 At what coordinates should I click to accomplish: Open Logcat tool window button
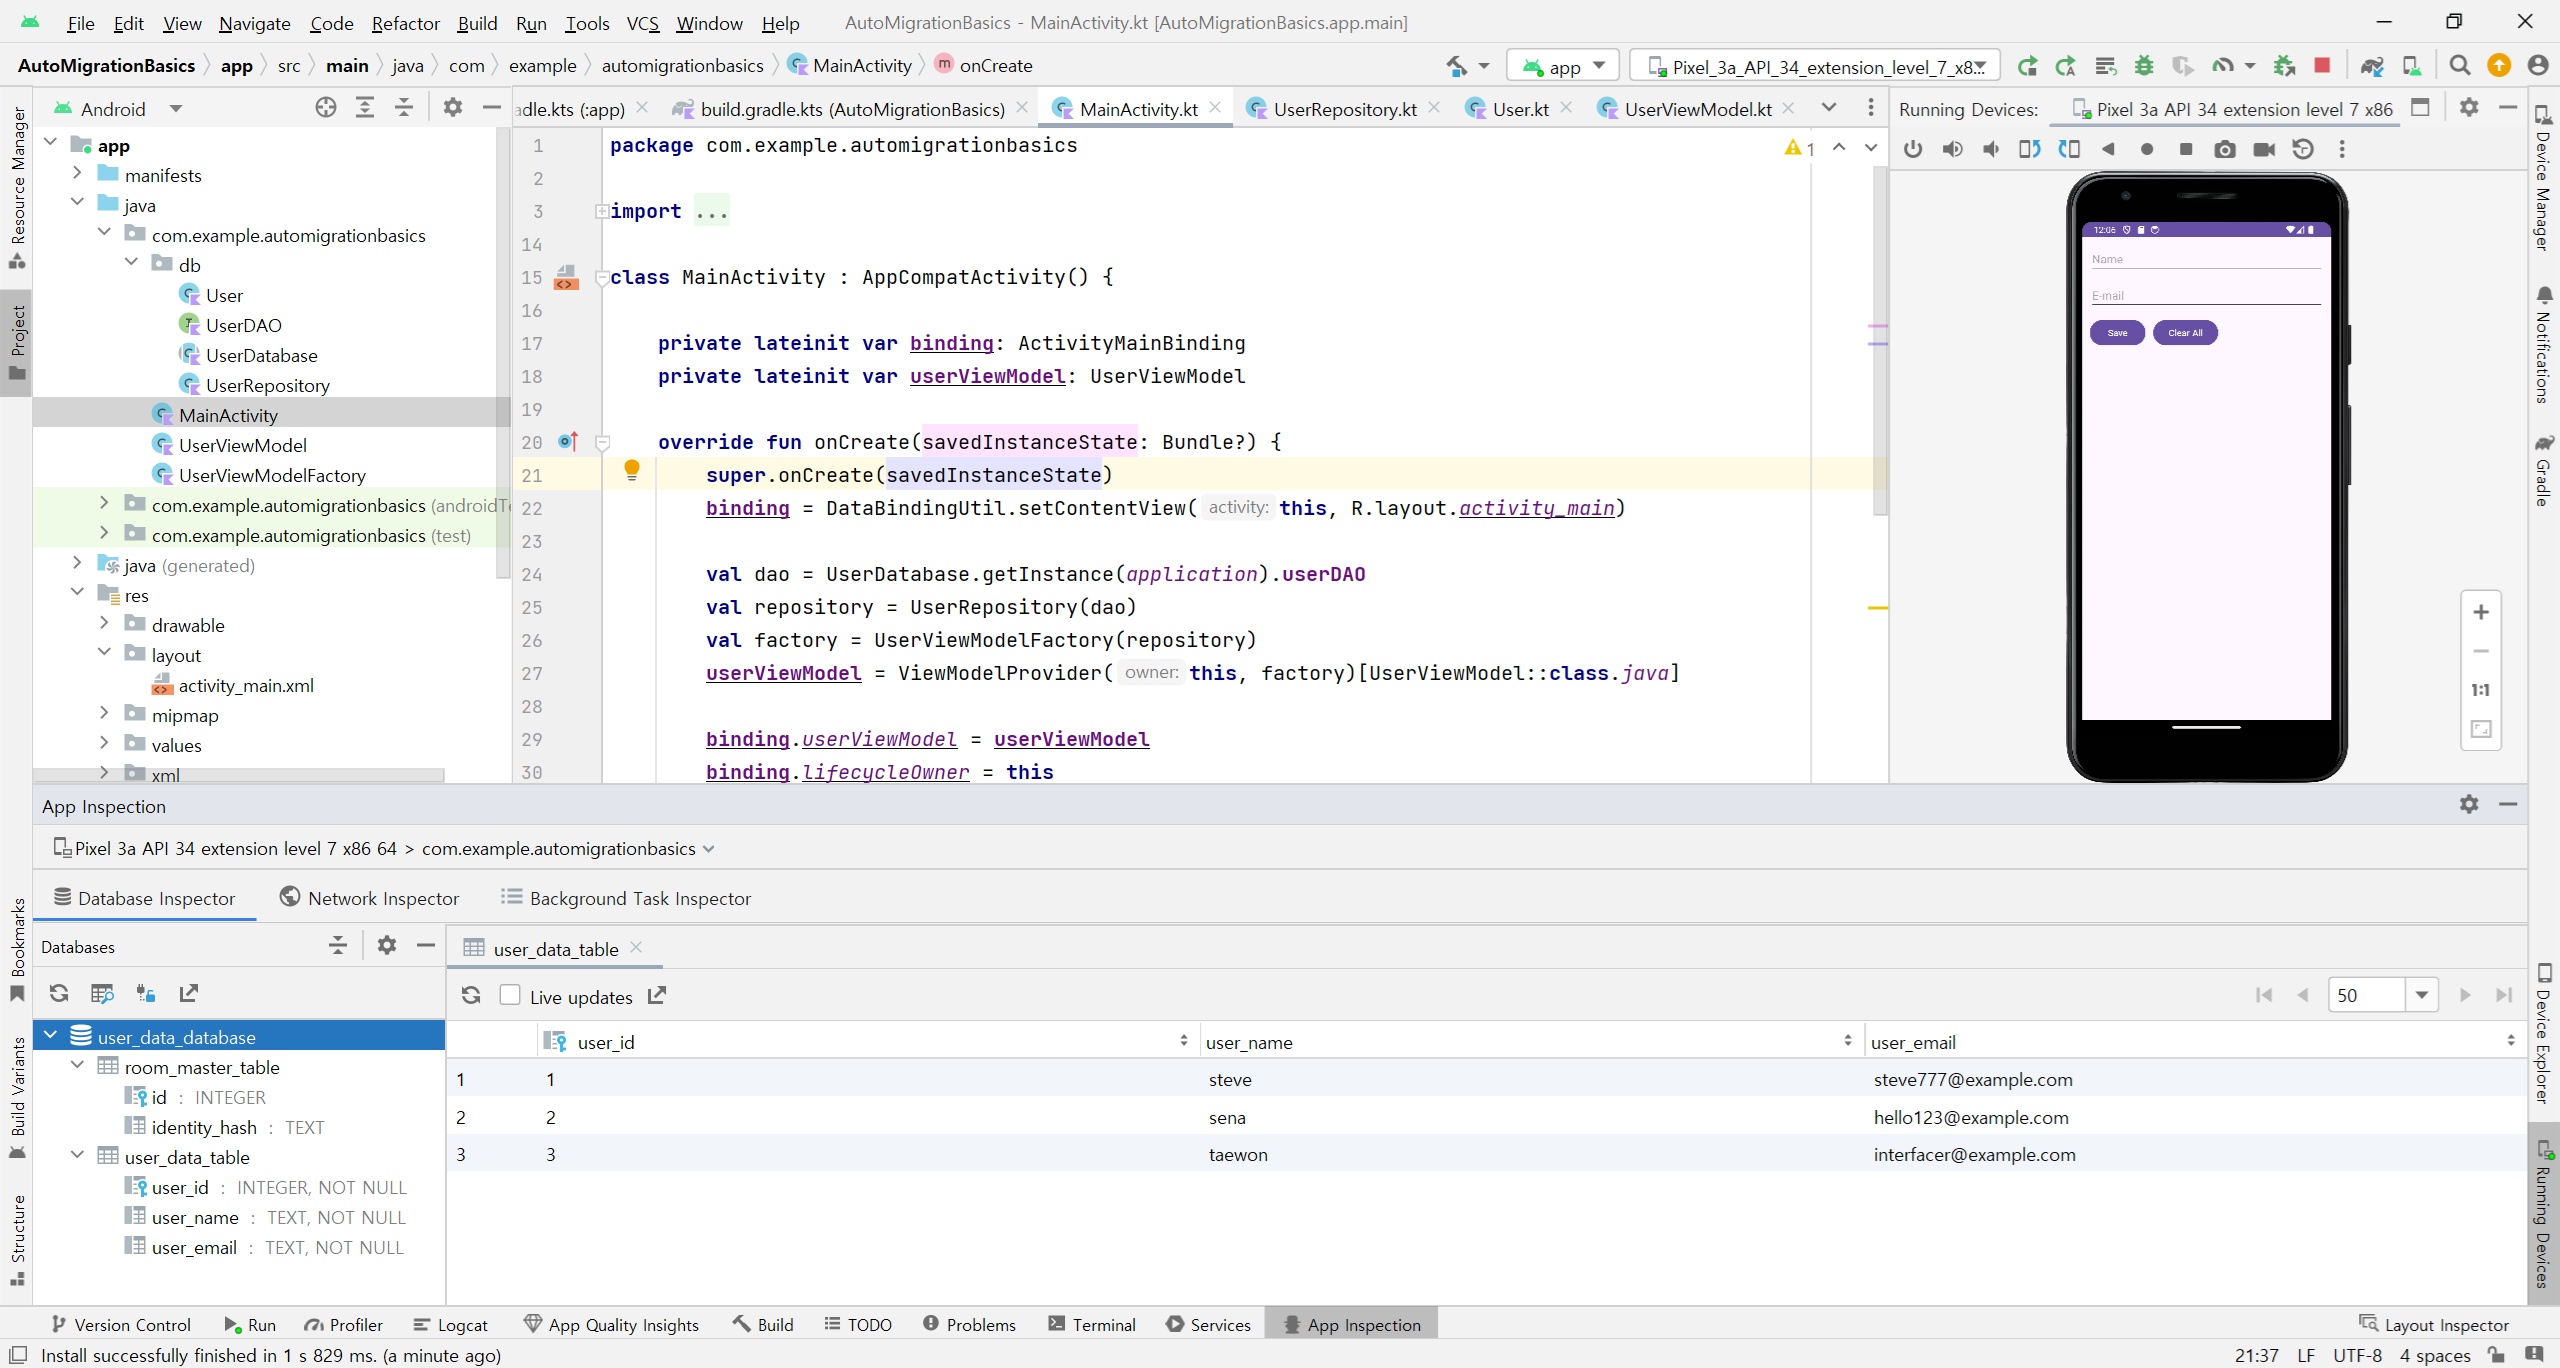[x=451, y=1325]
